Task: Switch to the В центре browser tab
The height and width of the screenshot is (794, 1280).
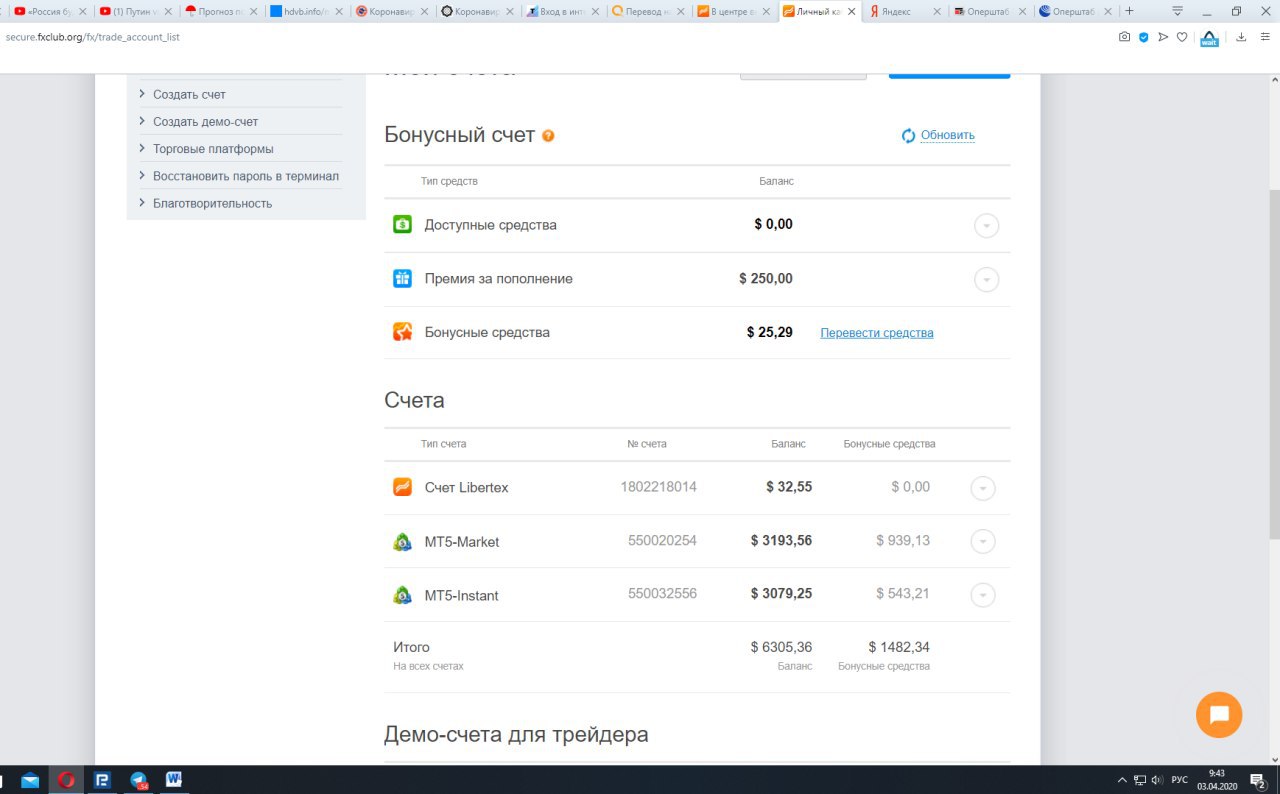Action: pyautogui.click(x=735, y=12)
